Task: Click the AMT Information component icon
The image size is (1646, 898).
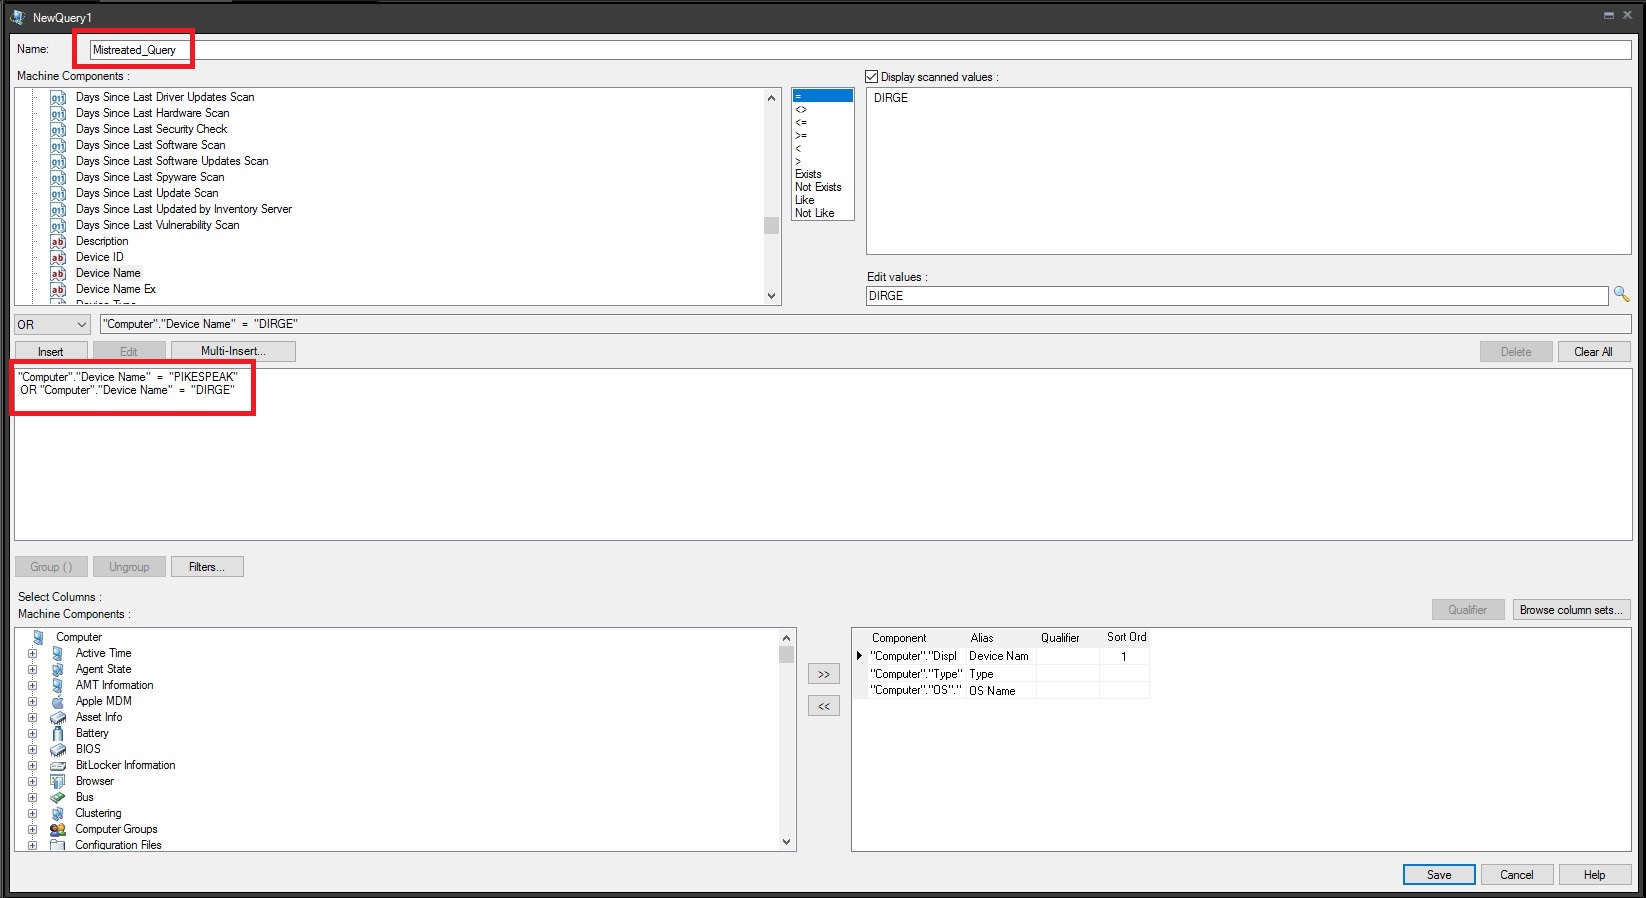Action: tap(58, 685)
